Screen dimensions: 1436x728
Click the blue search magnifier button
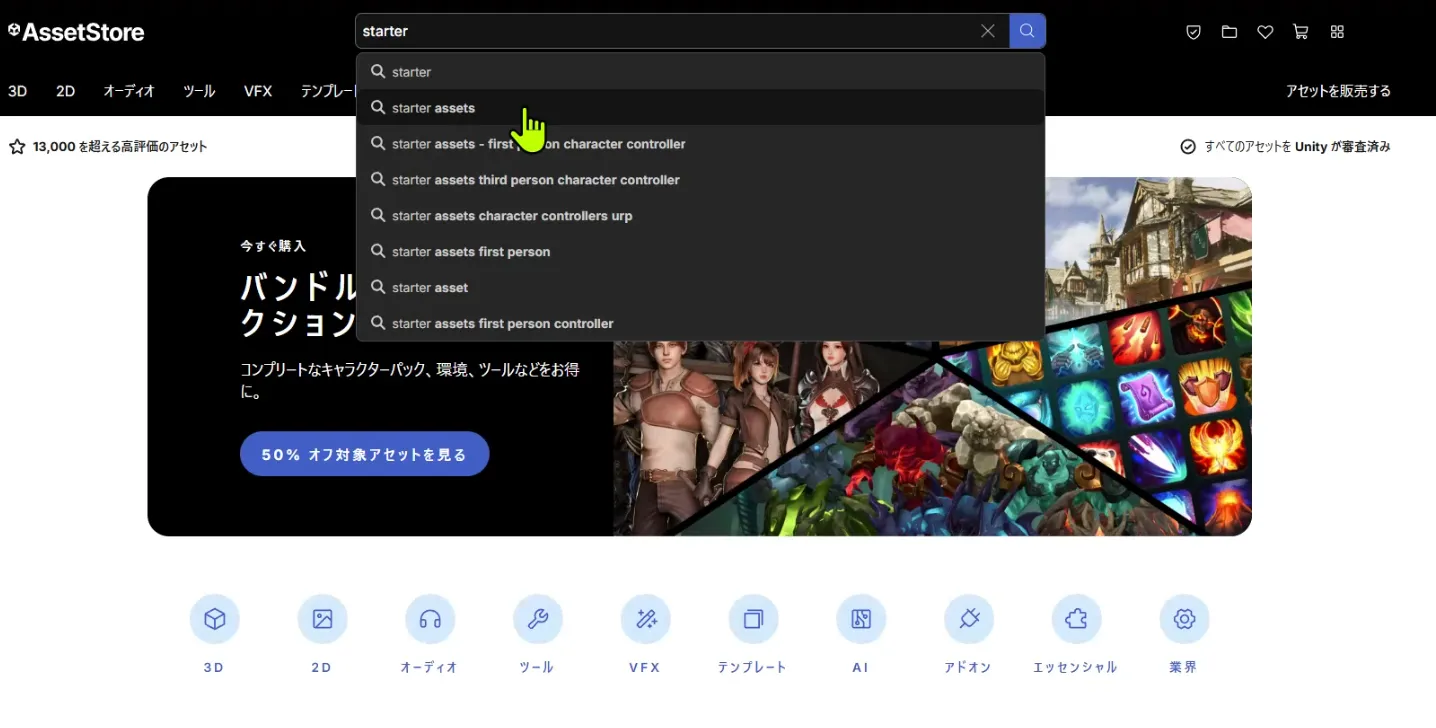(1027, 31)
